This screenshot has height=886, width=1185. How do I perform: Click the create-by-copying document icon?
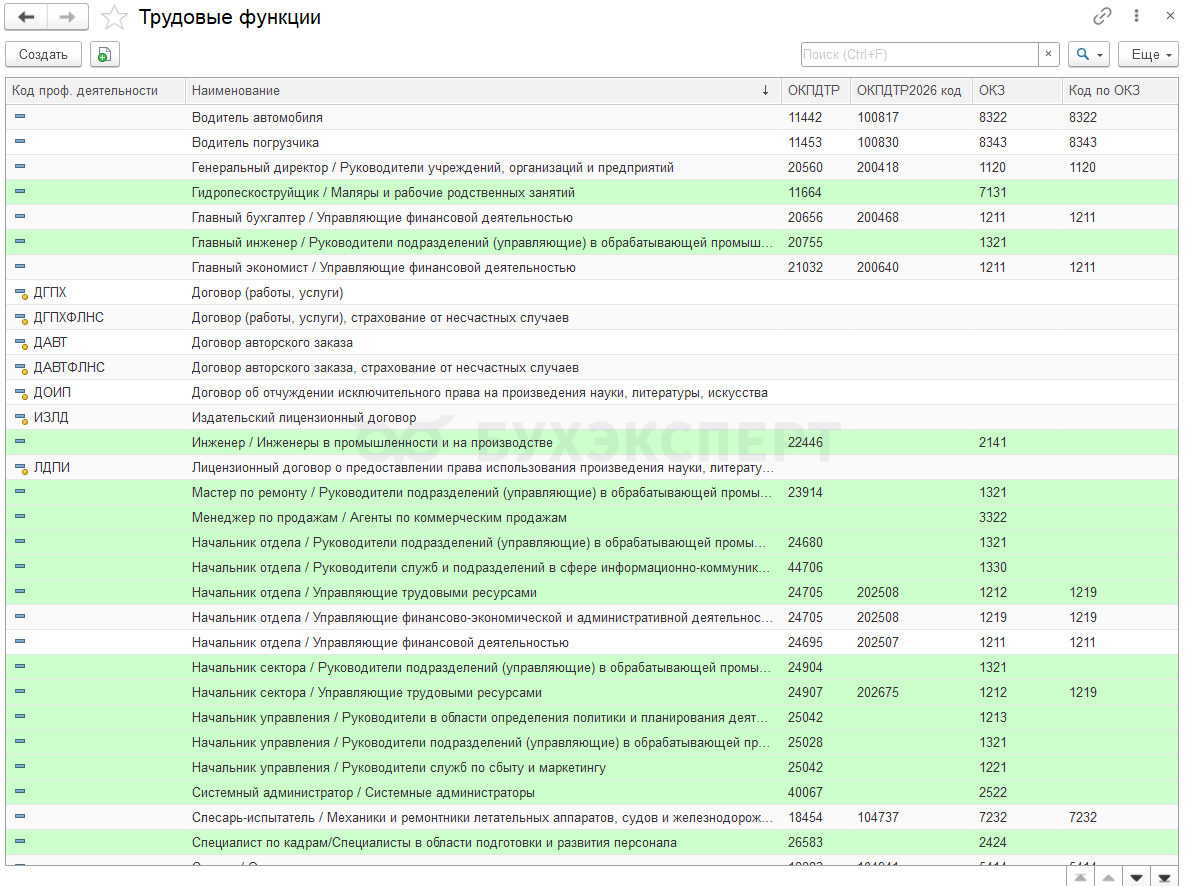[104, 55]
